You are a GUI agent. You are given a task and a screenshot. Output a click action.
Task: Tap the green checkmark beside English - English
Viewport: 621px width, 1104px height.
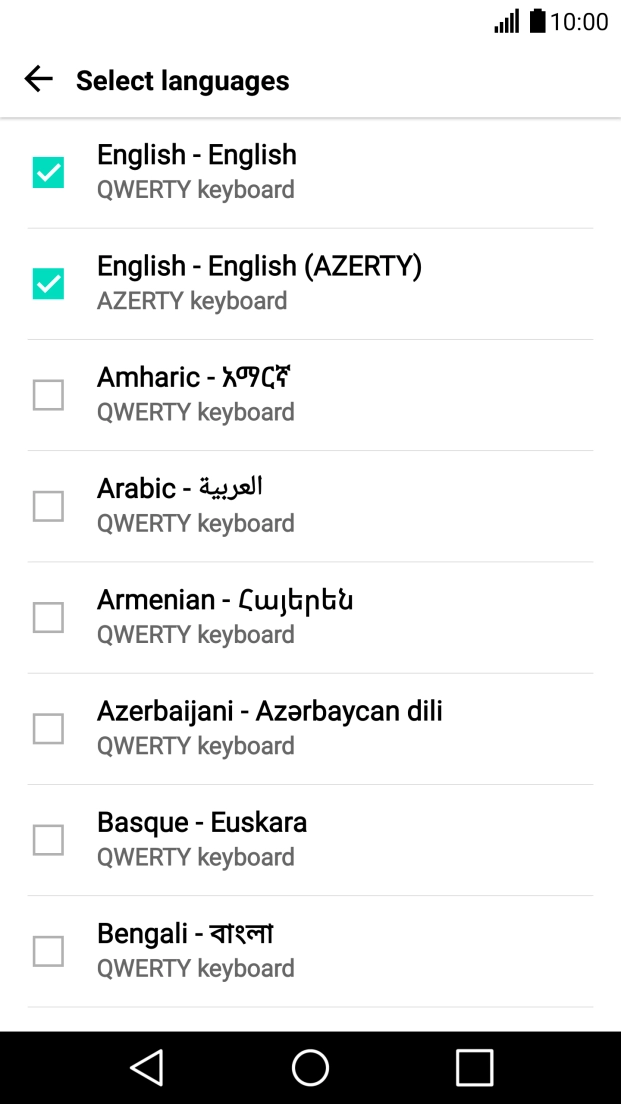pyautogui.click(x=47, y=171)
